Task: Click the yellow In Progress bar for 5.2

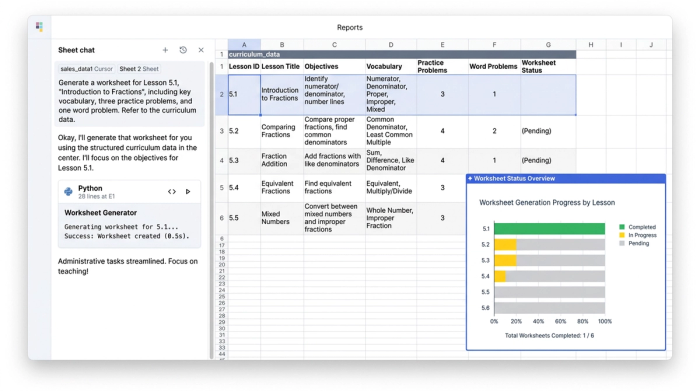Action: click(505, 245)
